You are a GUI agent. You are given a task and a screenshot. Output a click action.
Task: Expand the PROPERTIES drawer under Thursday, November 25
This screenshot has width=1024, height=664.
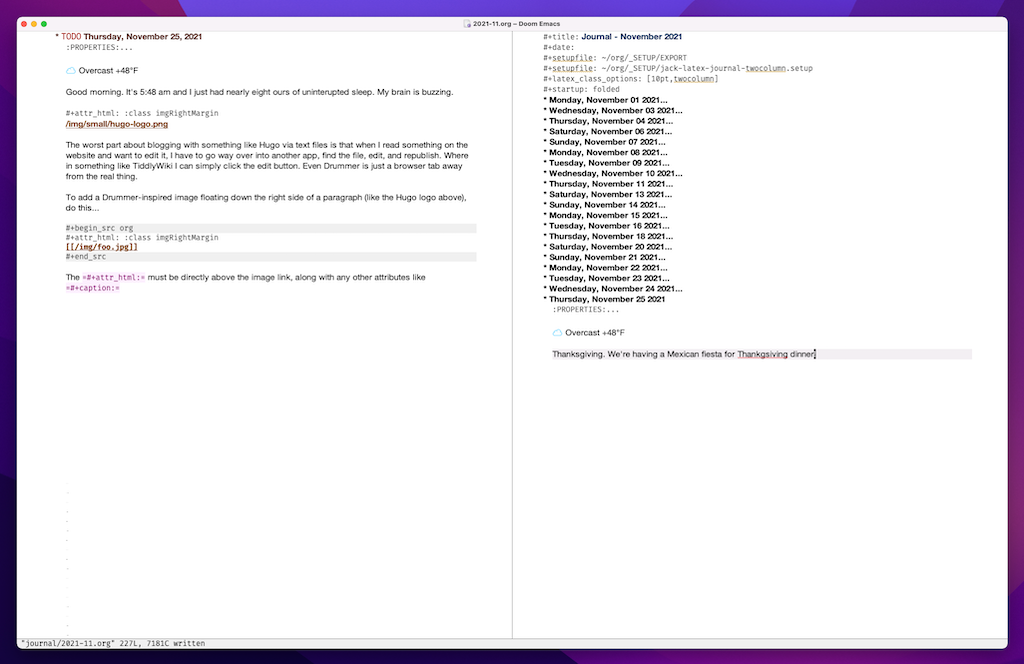(x=585, y=310)
